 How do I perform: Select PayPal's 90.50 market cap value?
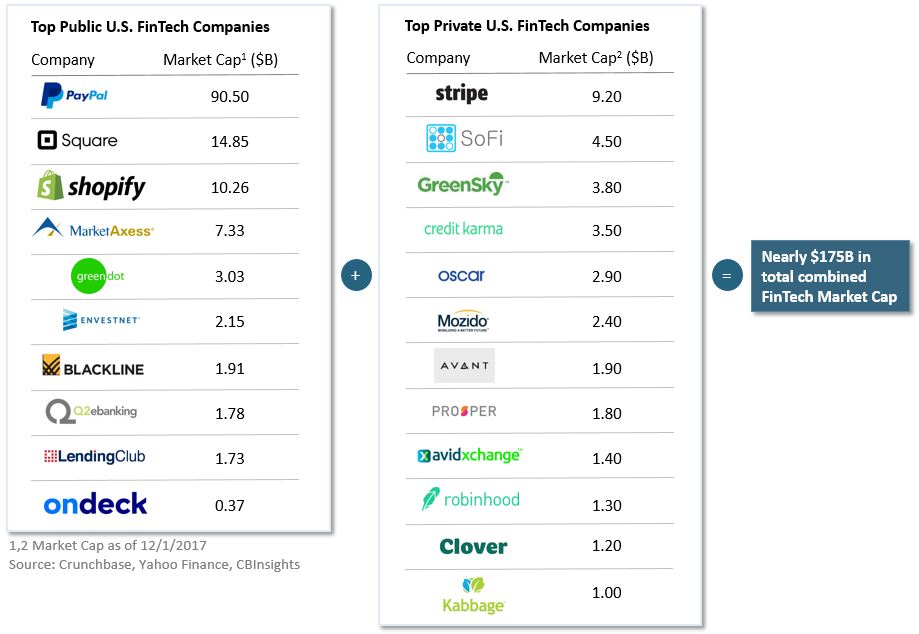pyautogui.click(x=230, y=96)
